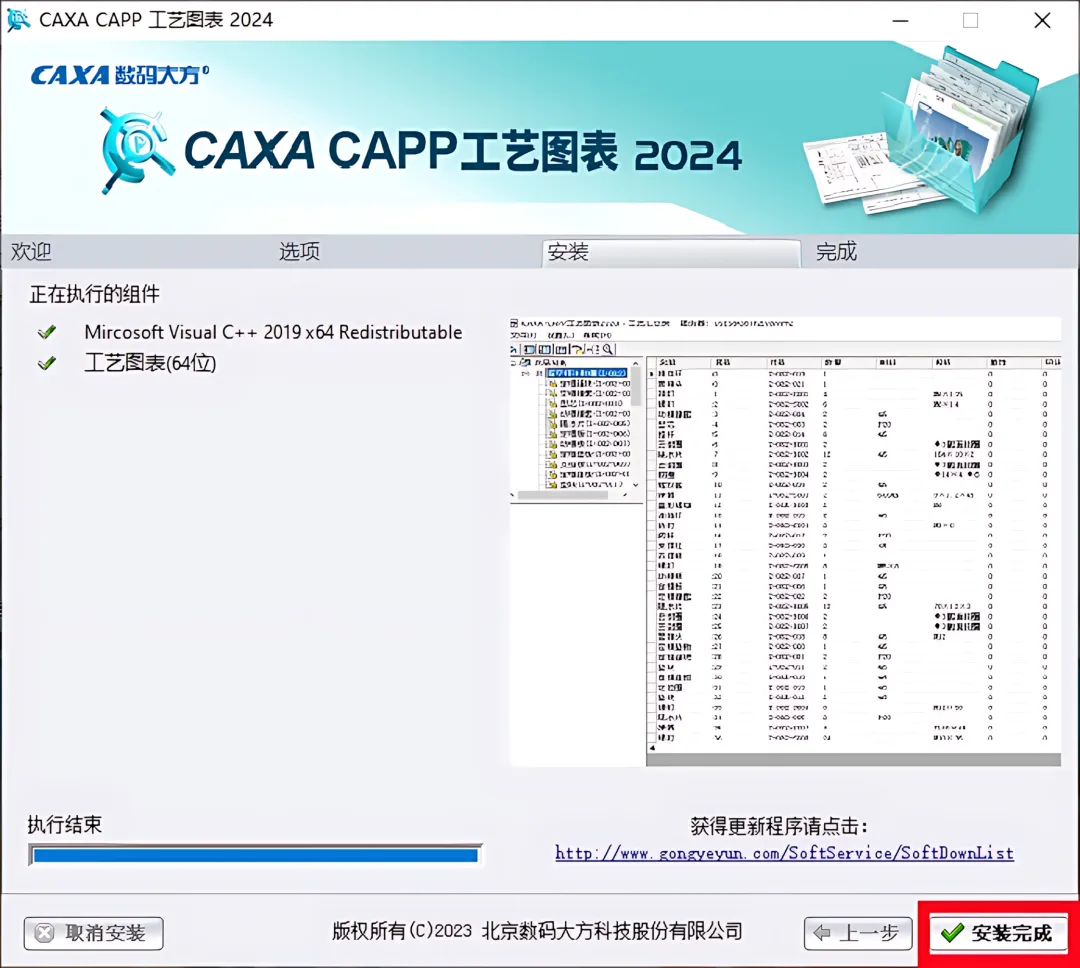
Task: Close the installer window
Action: (1042, 21)
